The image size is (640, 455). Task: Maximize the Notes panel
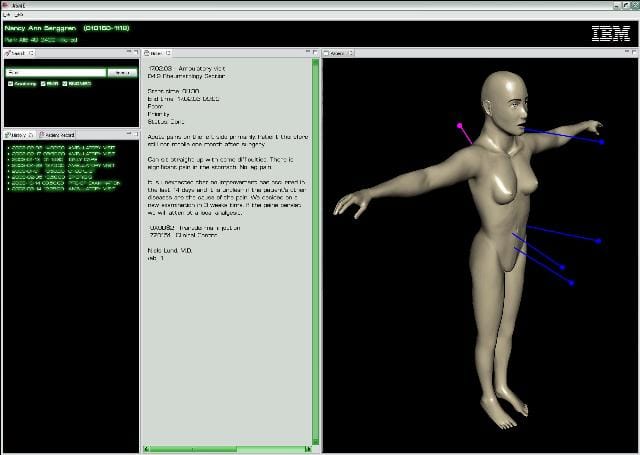[x=315, y=52]
